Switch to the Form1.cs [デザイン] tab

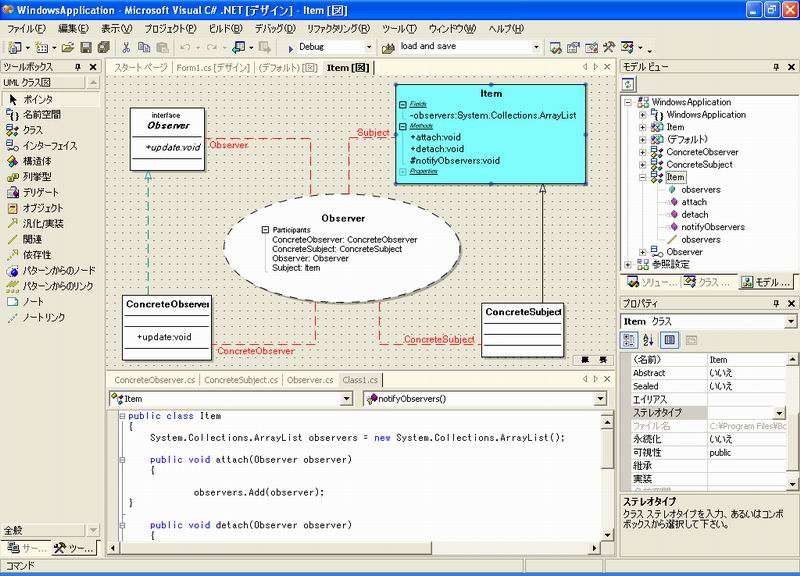[213, 67]
